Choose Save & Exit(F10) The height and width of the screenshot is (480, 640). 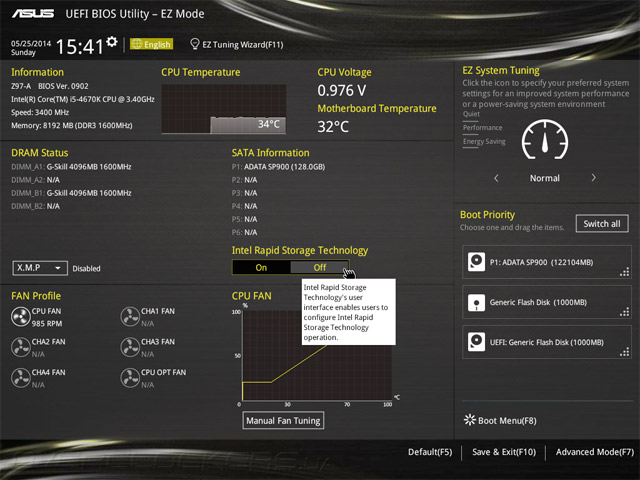click(x=504, y=452)
